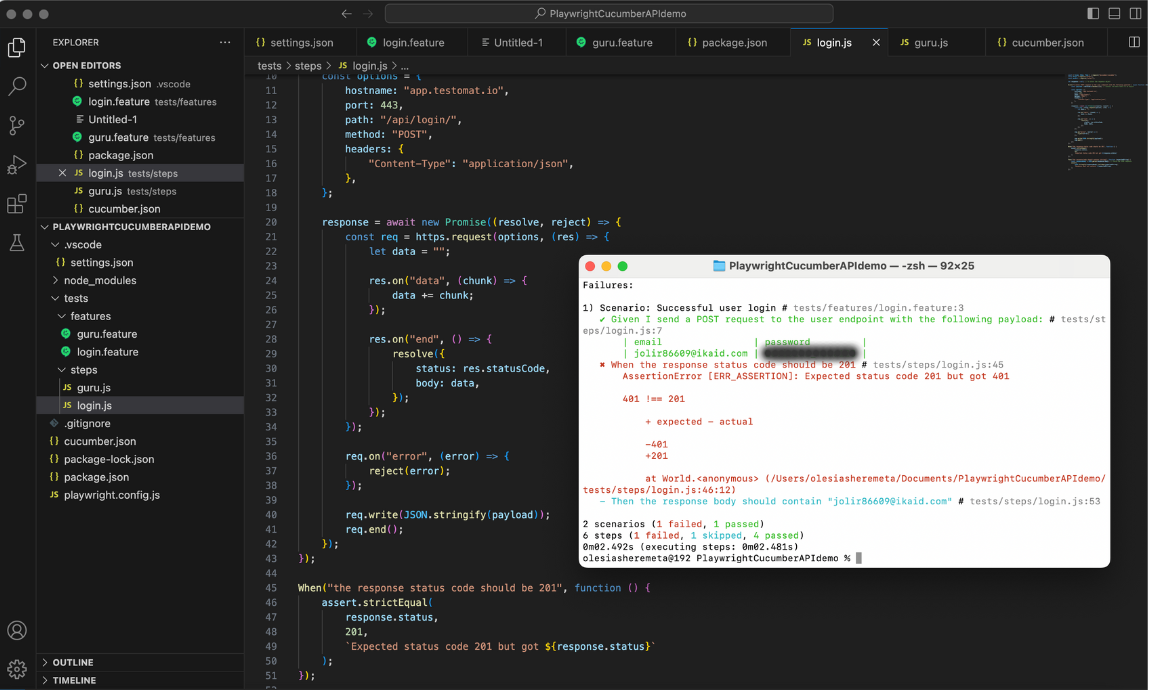Open the Explorer view in activity bar
Viewport: 1150px width, 690px height.
click(x=17, y=47)
